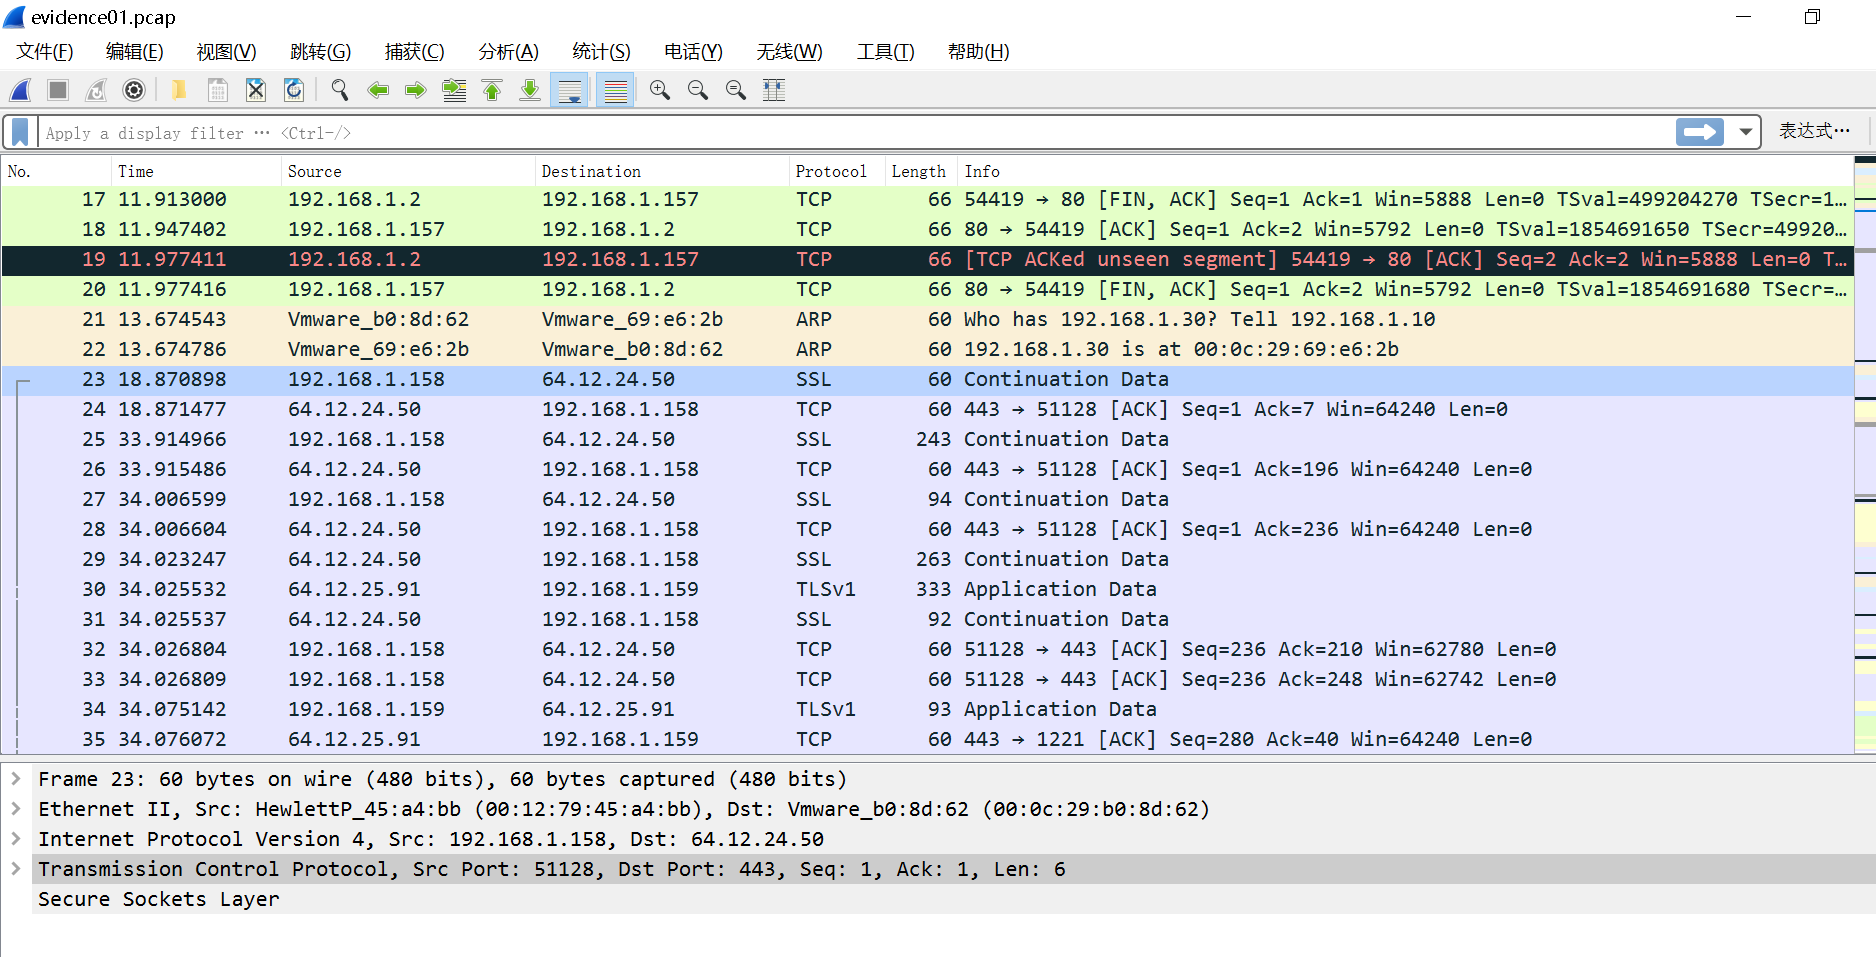This screenshot has height=957, width=1876.
Task: Close this capture file
Action: pyautogui.click(x=256, y=90)
